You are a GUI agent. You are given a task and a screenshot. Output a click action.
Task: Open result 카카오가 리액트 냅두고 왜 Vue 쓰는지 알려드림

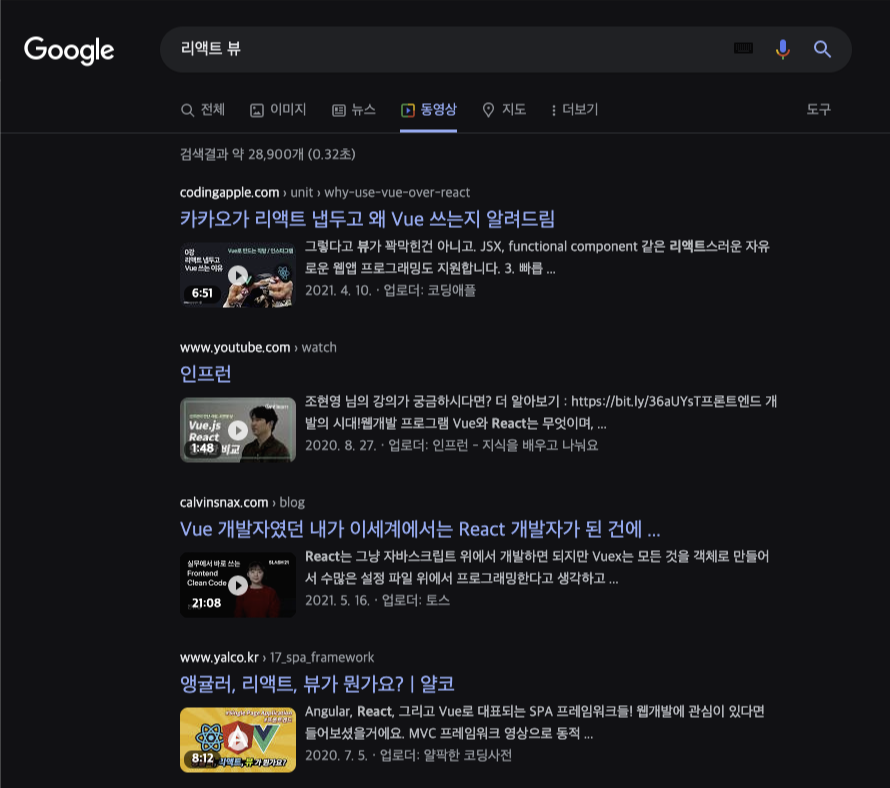(367, 219)
